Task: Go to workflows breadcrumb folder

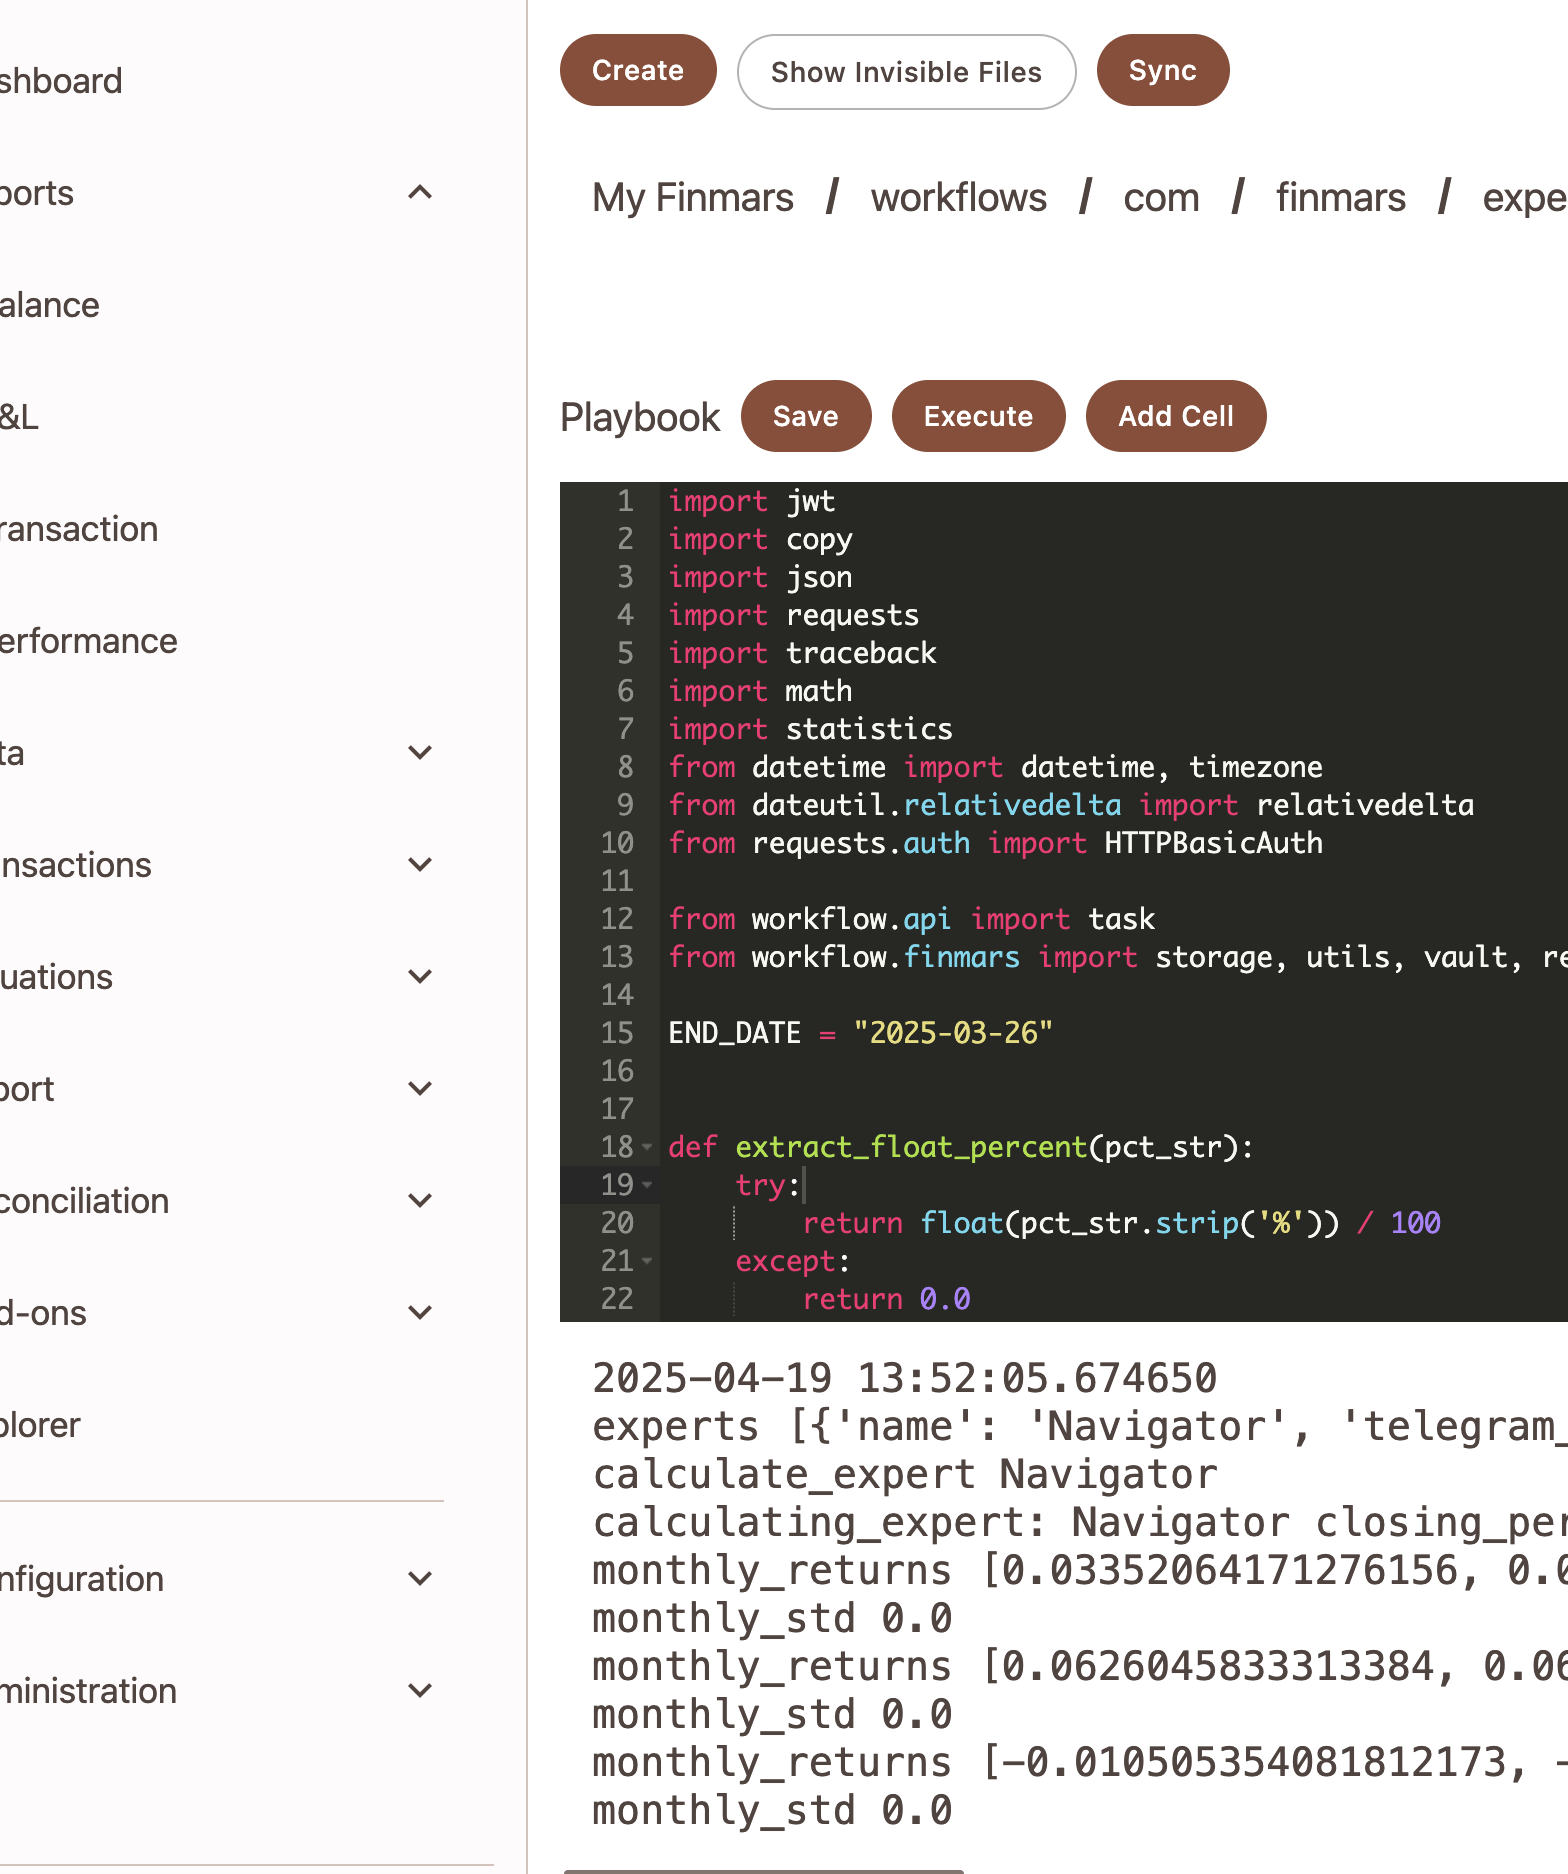Action: 959,198
